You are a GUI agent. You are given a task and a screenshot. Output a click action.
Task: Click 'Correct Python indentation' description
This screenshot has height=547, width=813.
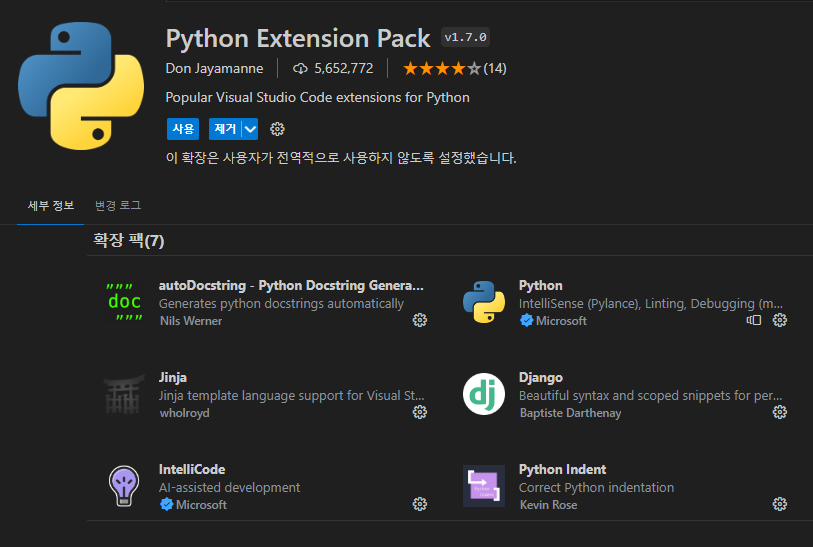click(596, 487)
